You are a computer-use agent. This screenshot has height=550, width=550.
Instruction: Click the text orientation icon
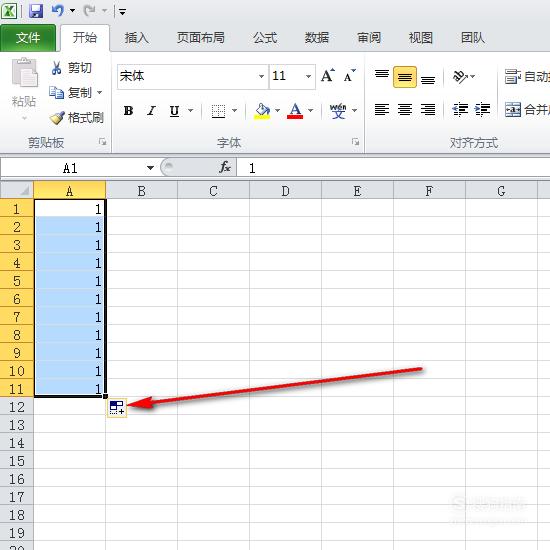tap(460, 76)
